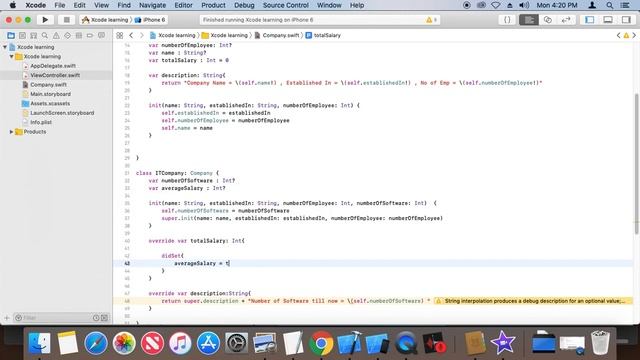Image resolution: width=640 pixels, height=360 pixels.
Task: Open the issue navigator
Action: (56, 36)
